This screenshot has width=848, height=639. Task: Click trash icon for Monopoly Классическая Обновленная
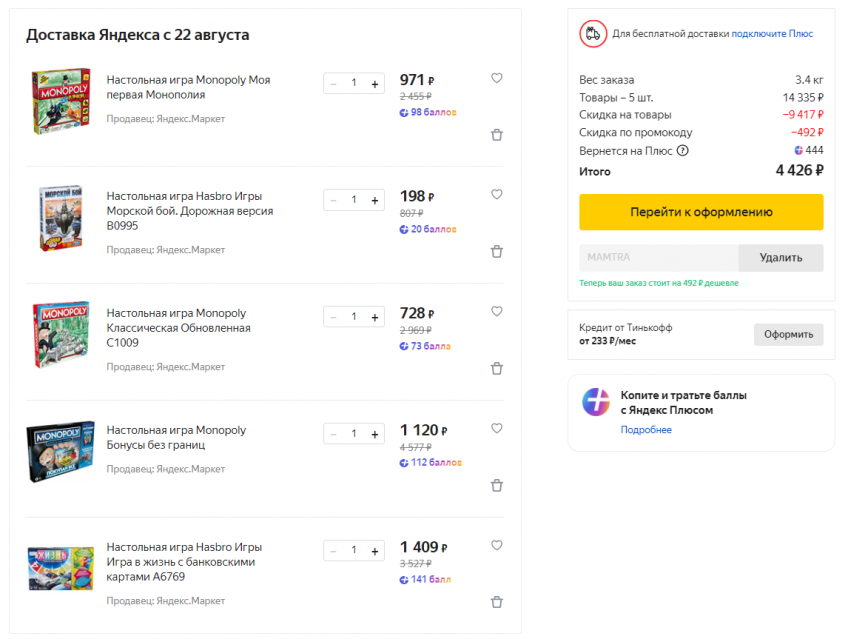(496, 369)
